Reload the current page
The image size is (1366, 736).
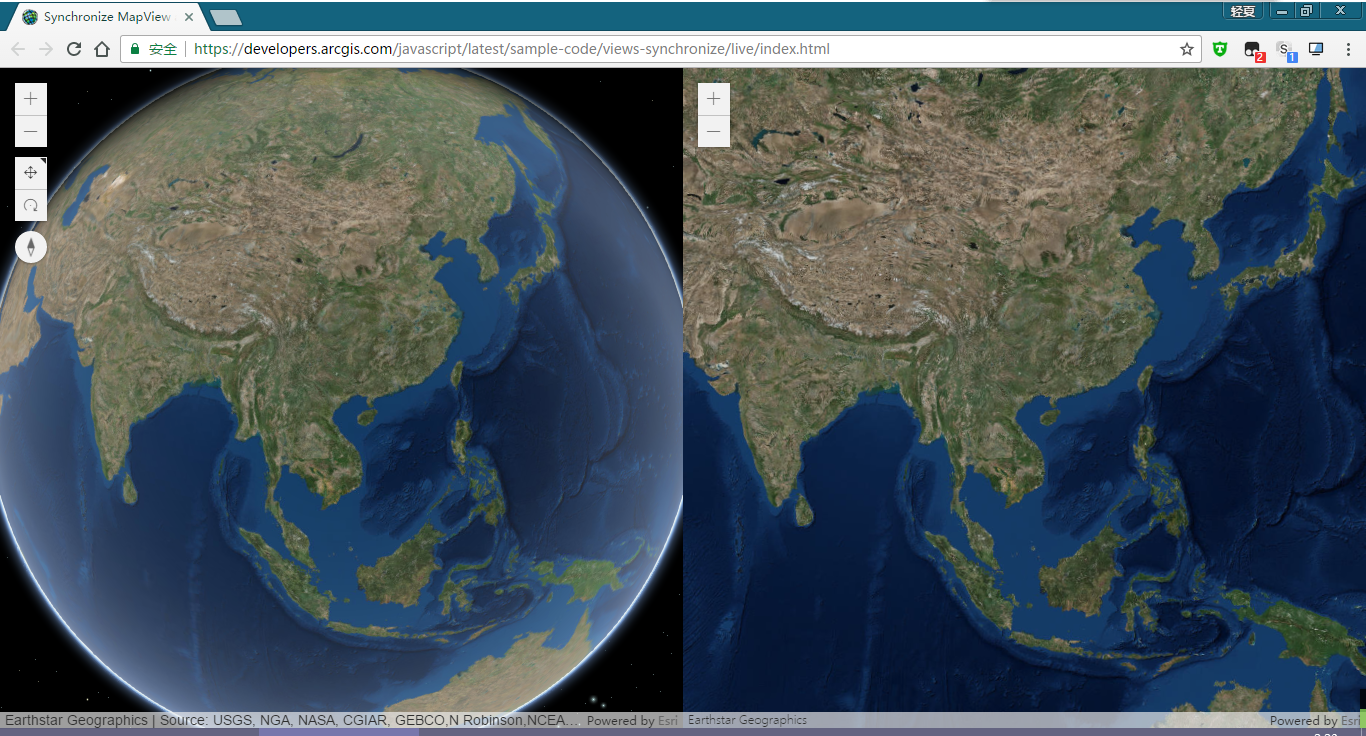74,49
